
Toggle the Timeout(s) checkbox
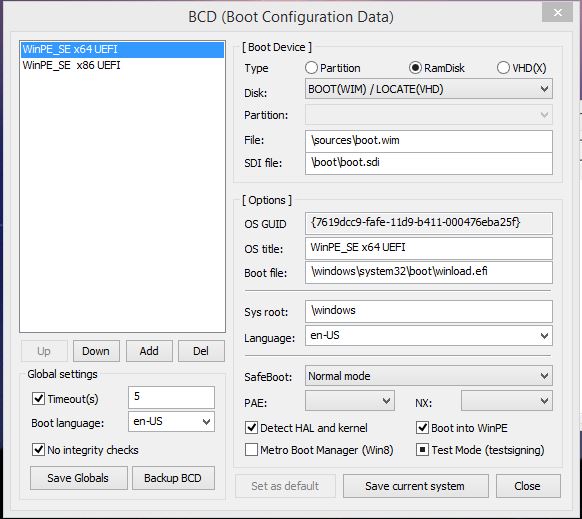point(39,399)
